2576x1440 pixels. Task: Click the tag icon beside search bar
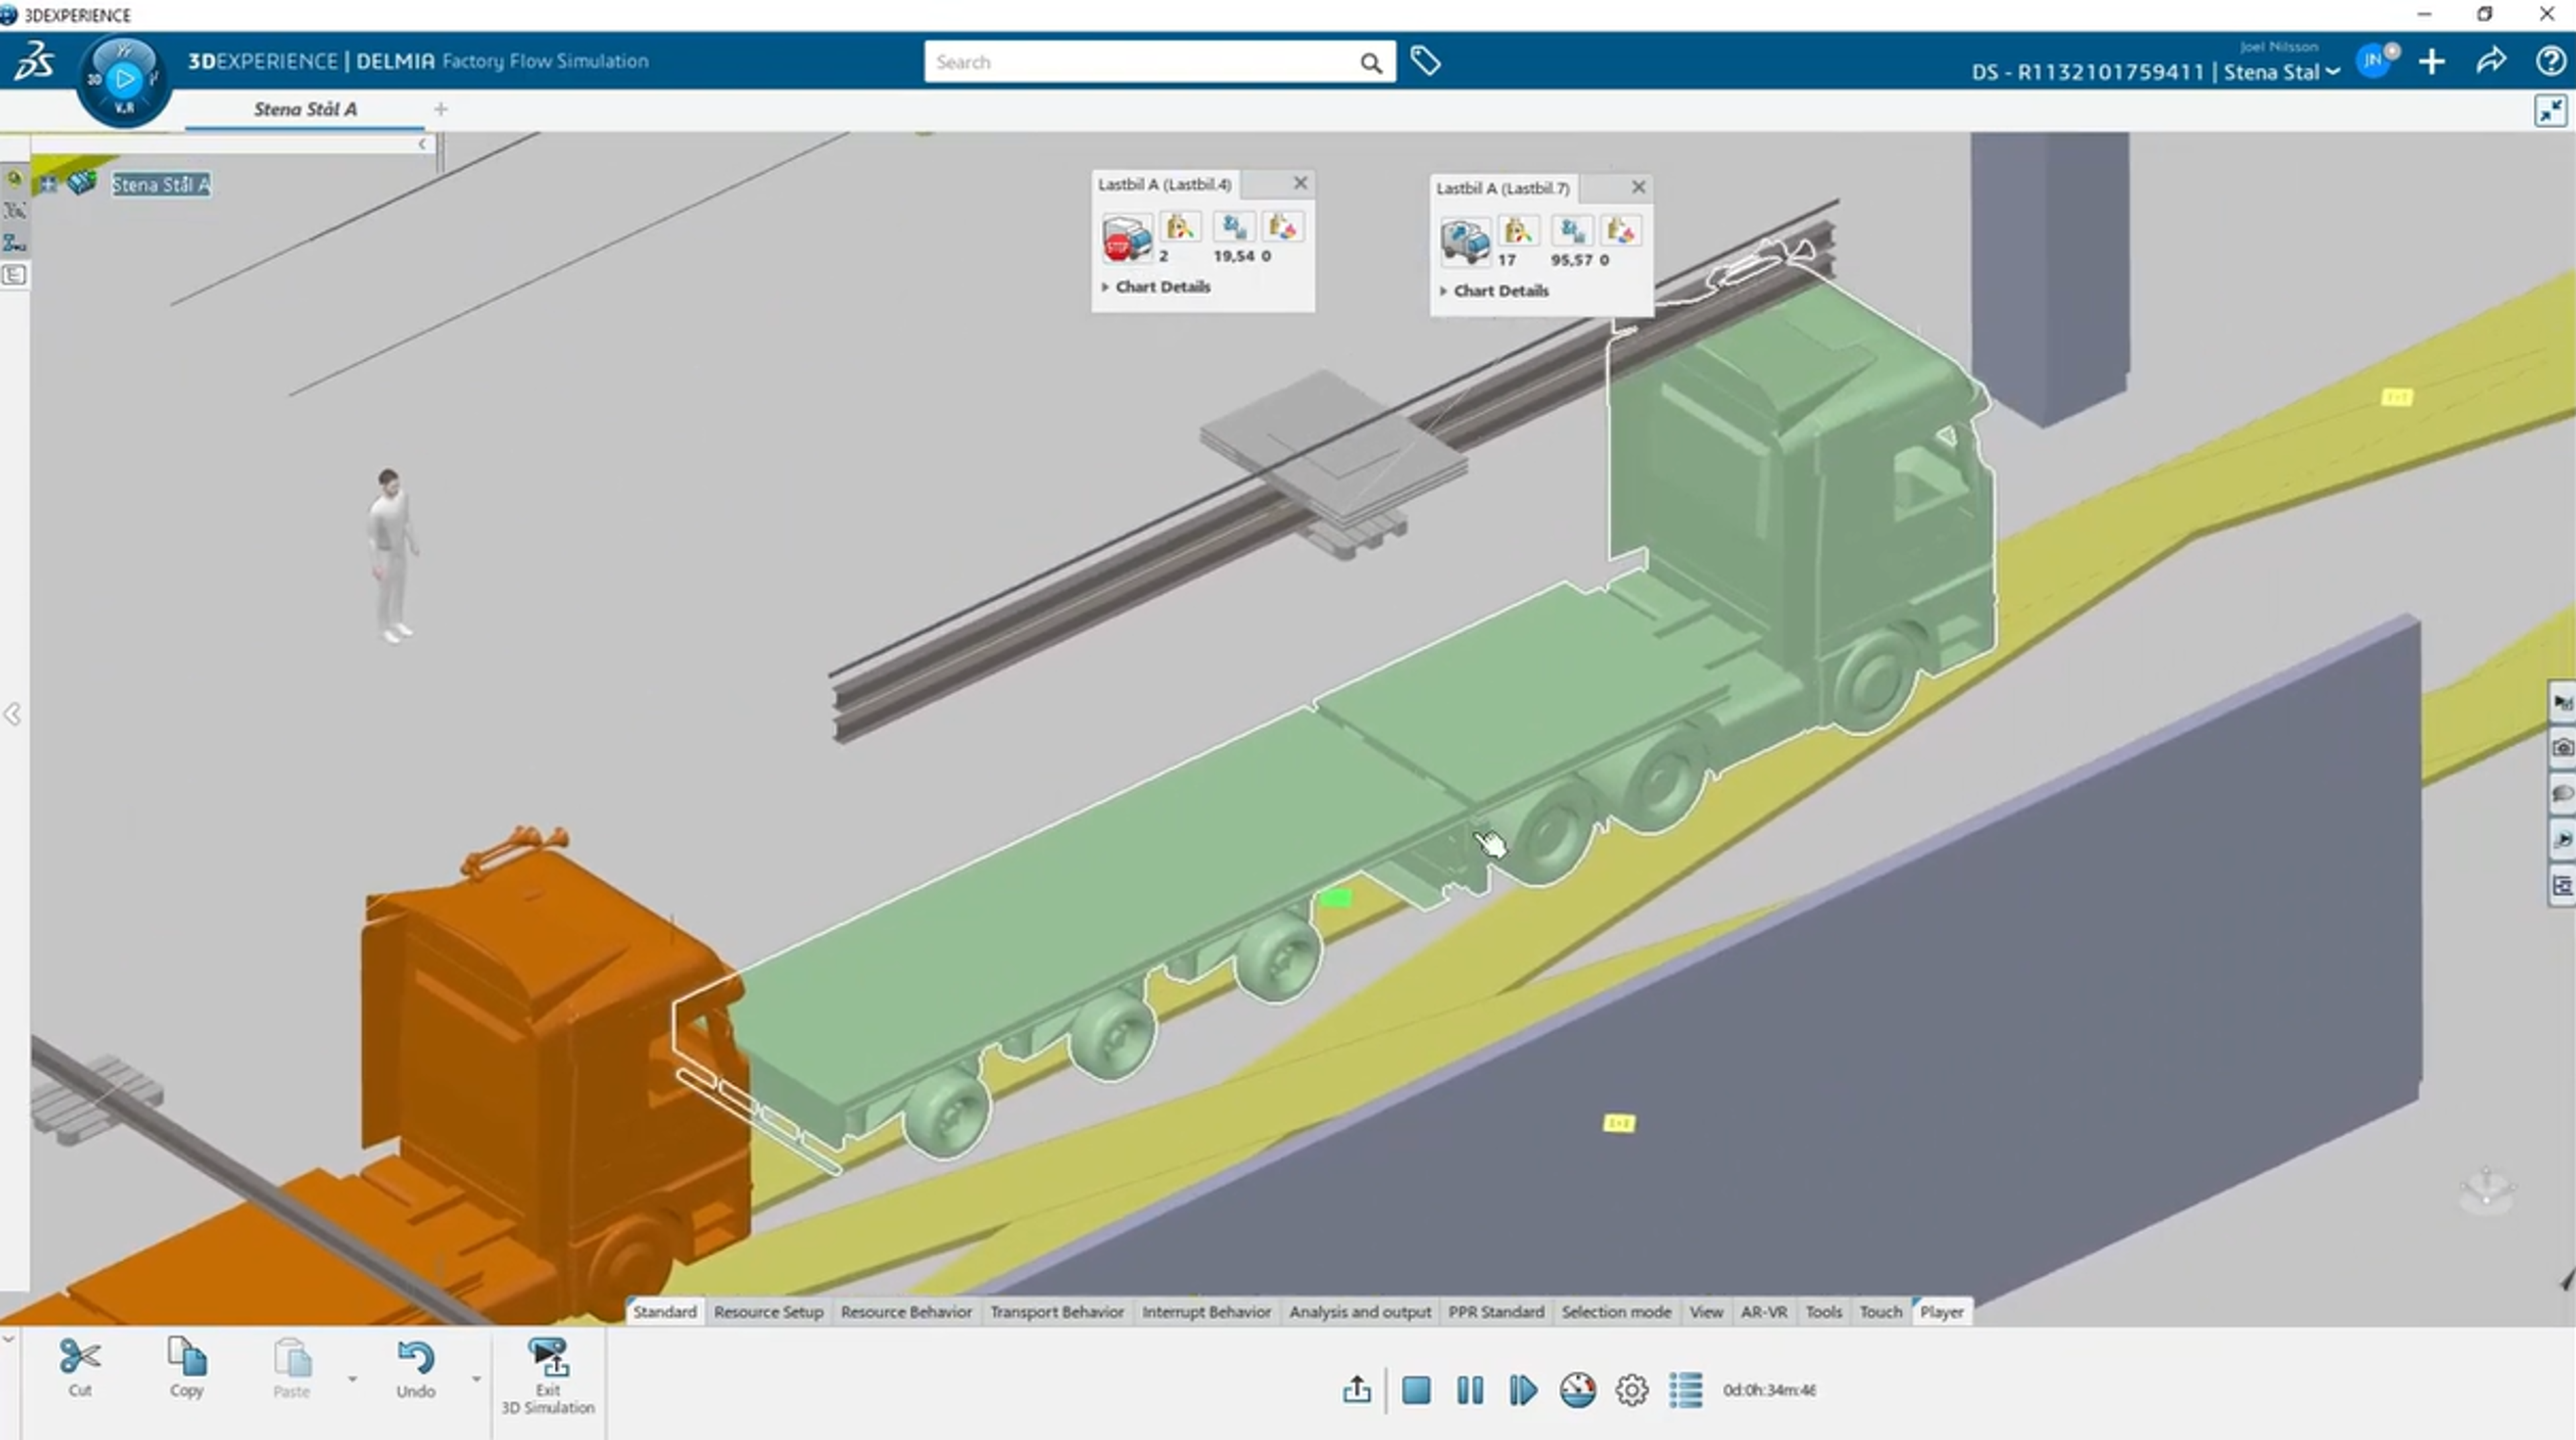pyautogui.click(x=1425, y=61)
